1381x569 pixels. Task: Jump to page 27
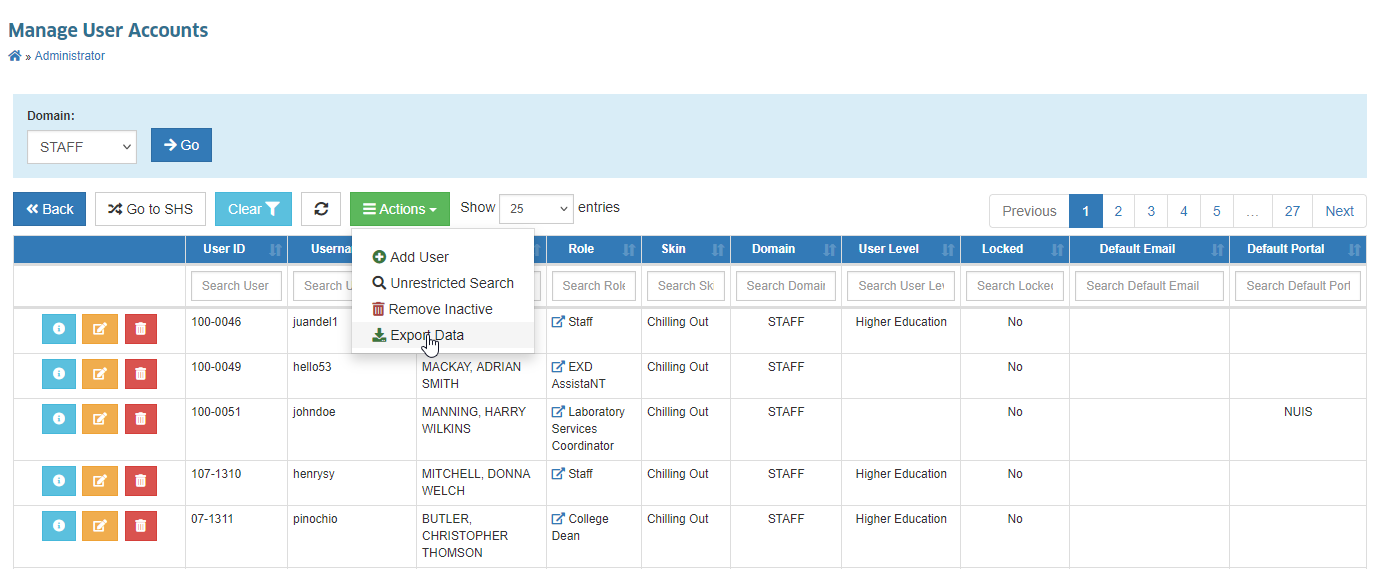tap(1292, 211)
